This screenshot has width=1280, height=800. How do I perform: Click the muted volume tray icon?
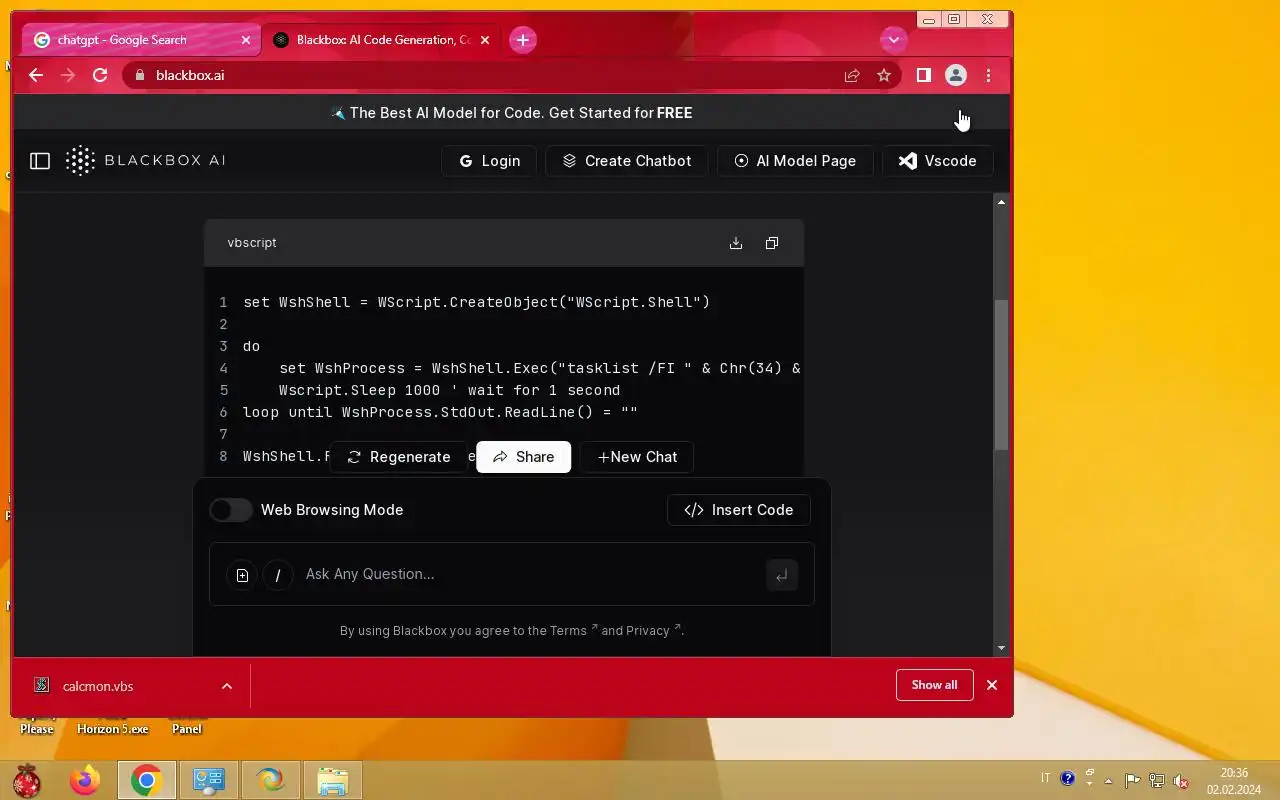tap(1181, 780)
